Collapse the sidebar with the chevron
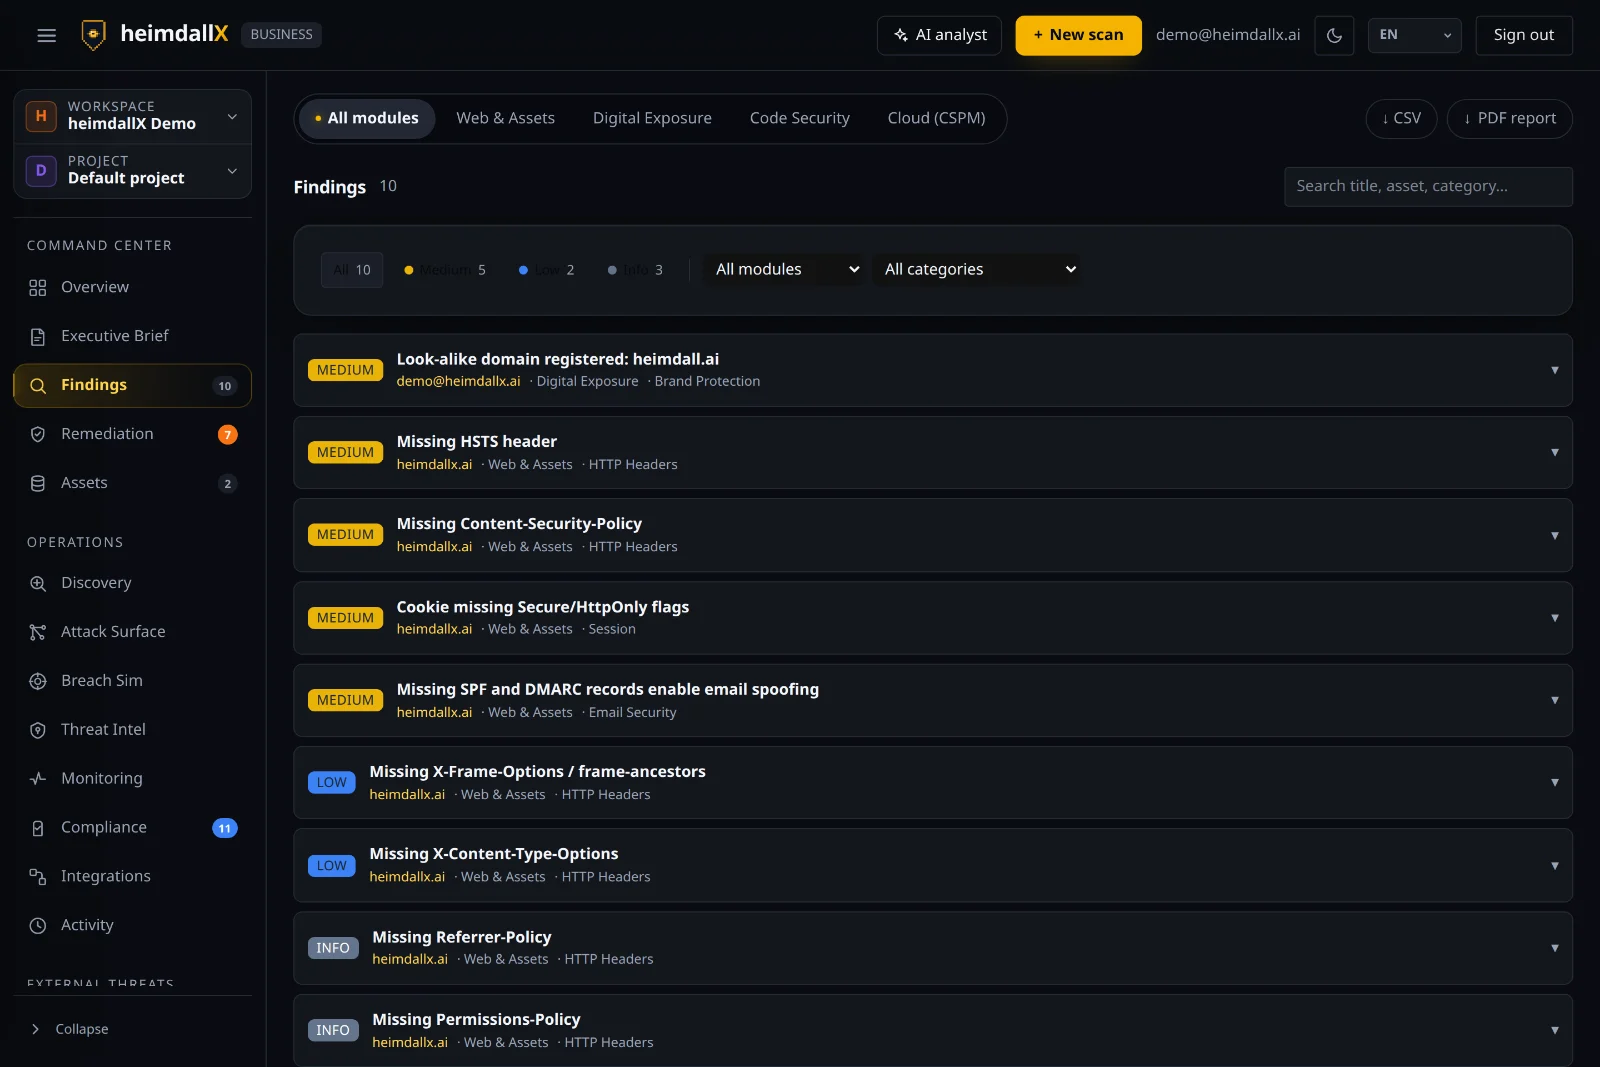 36,1029
